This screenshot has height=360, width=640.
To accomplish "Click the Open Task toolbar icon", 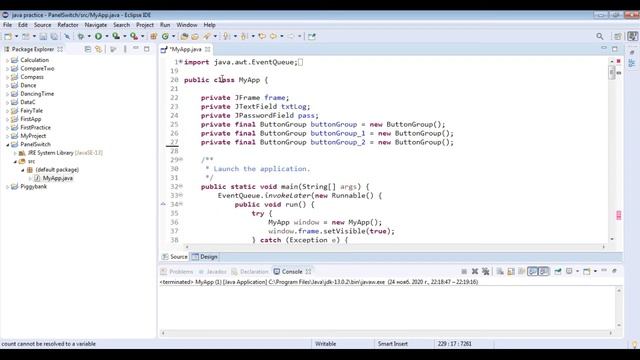I will (195, 36).
